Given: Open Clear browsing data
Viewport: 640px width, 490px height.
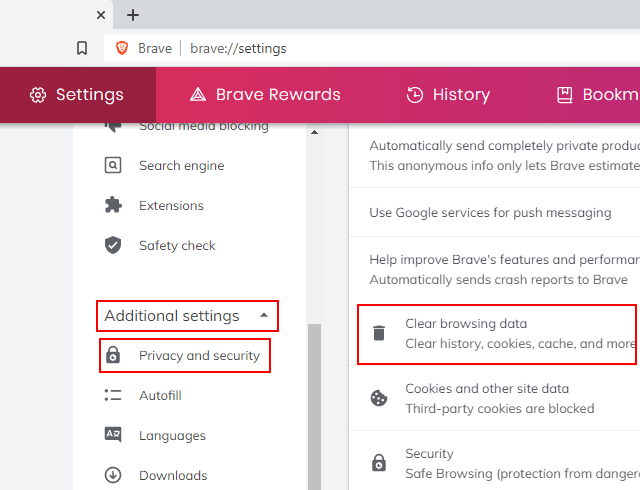Looking at the screenshot, I should 497,334.
